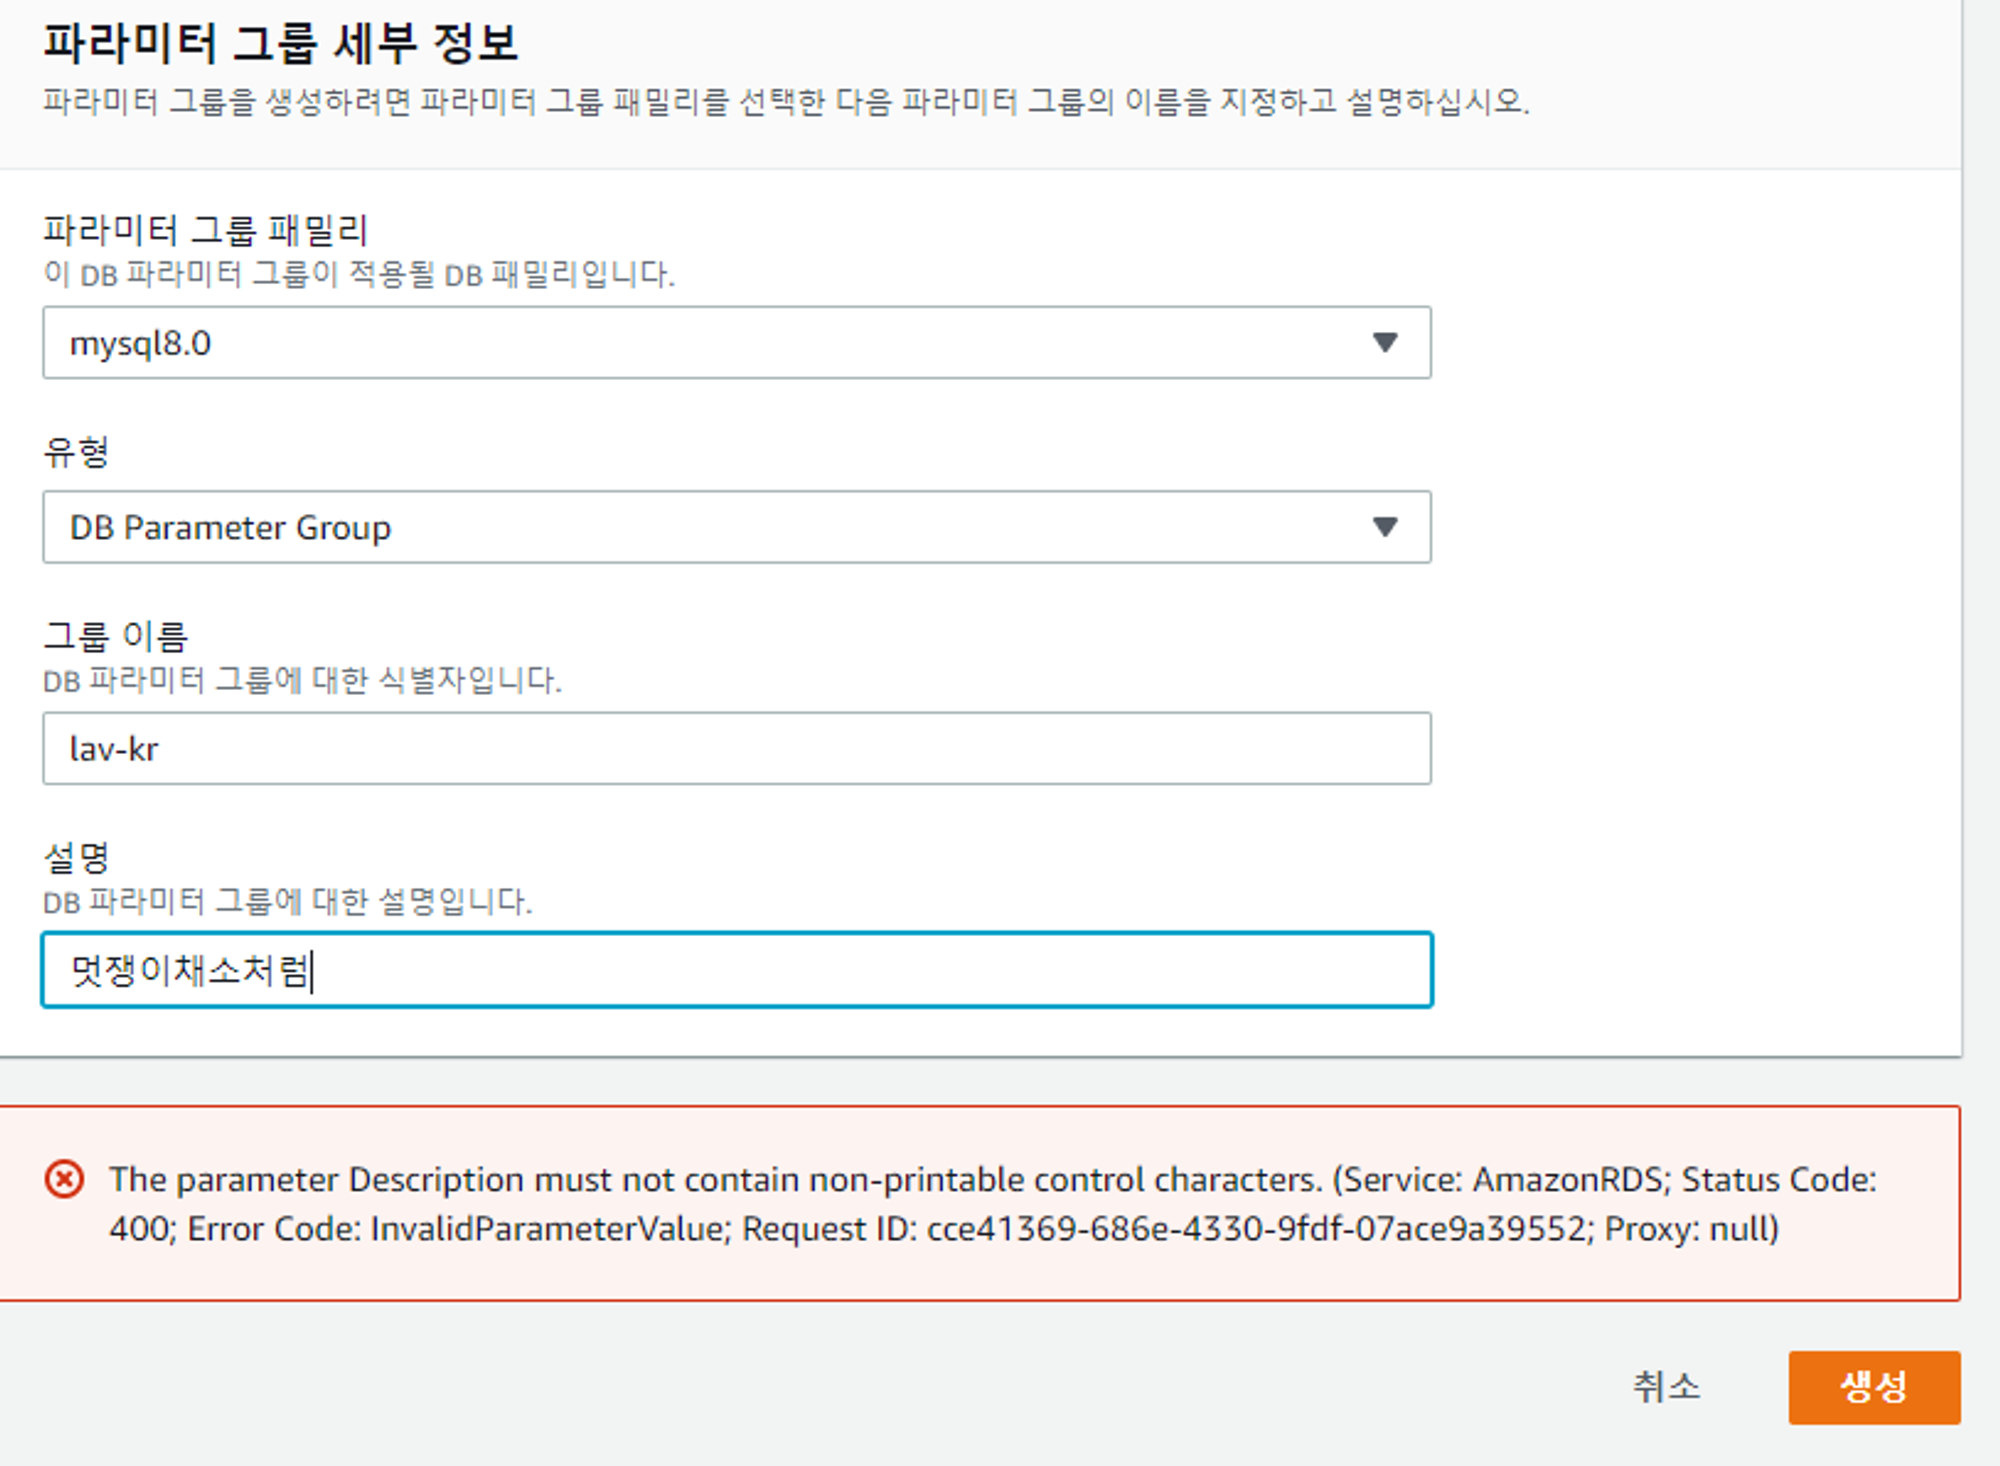Click the red error X icon

65,1179
